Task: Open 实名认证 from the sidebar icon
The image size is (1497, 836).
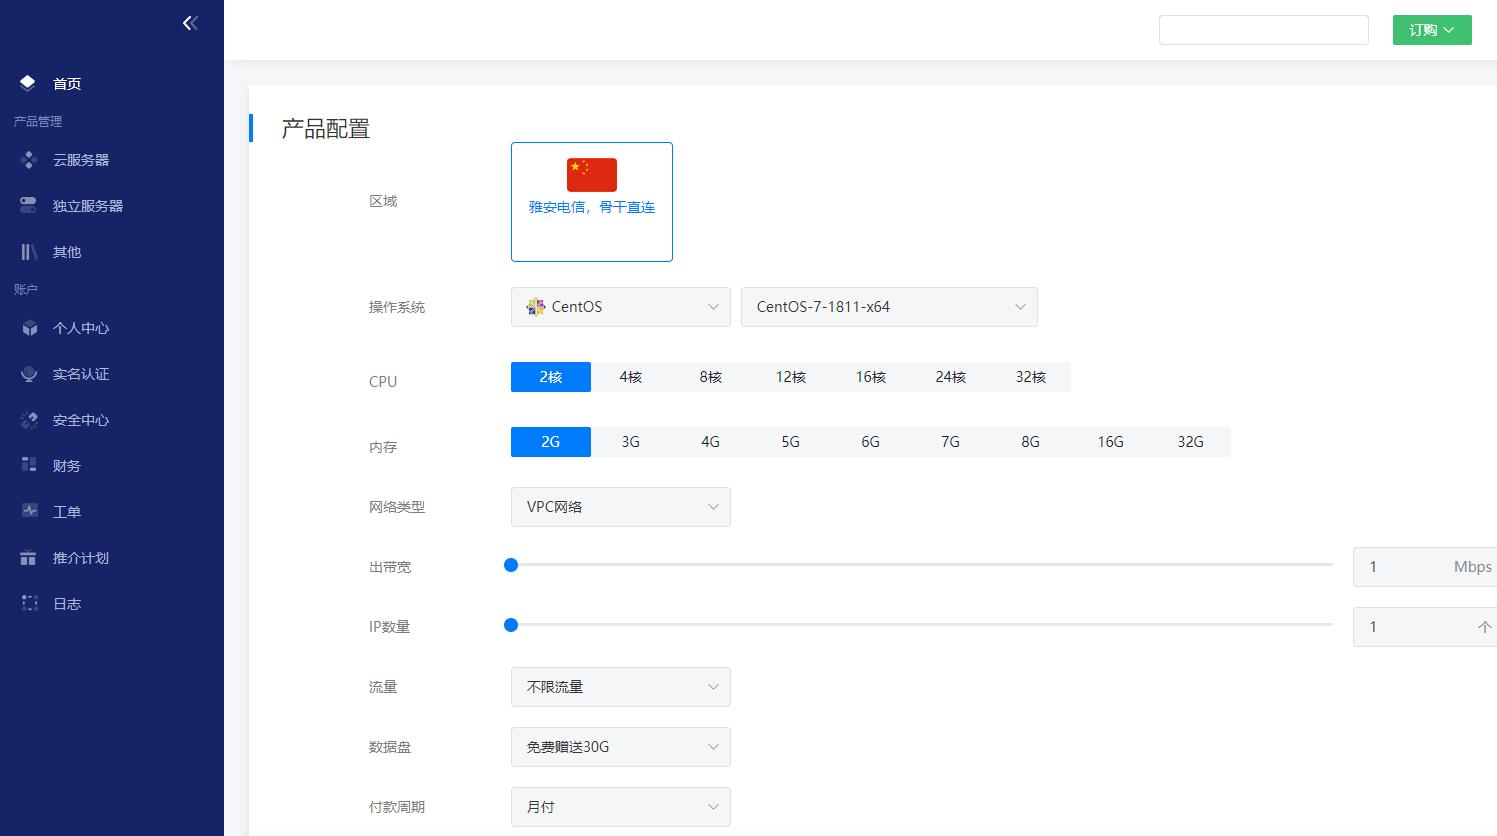Action: (28, 374)
